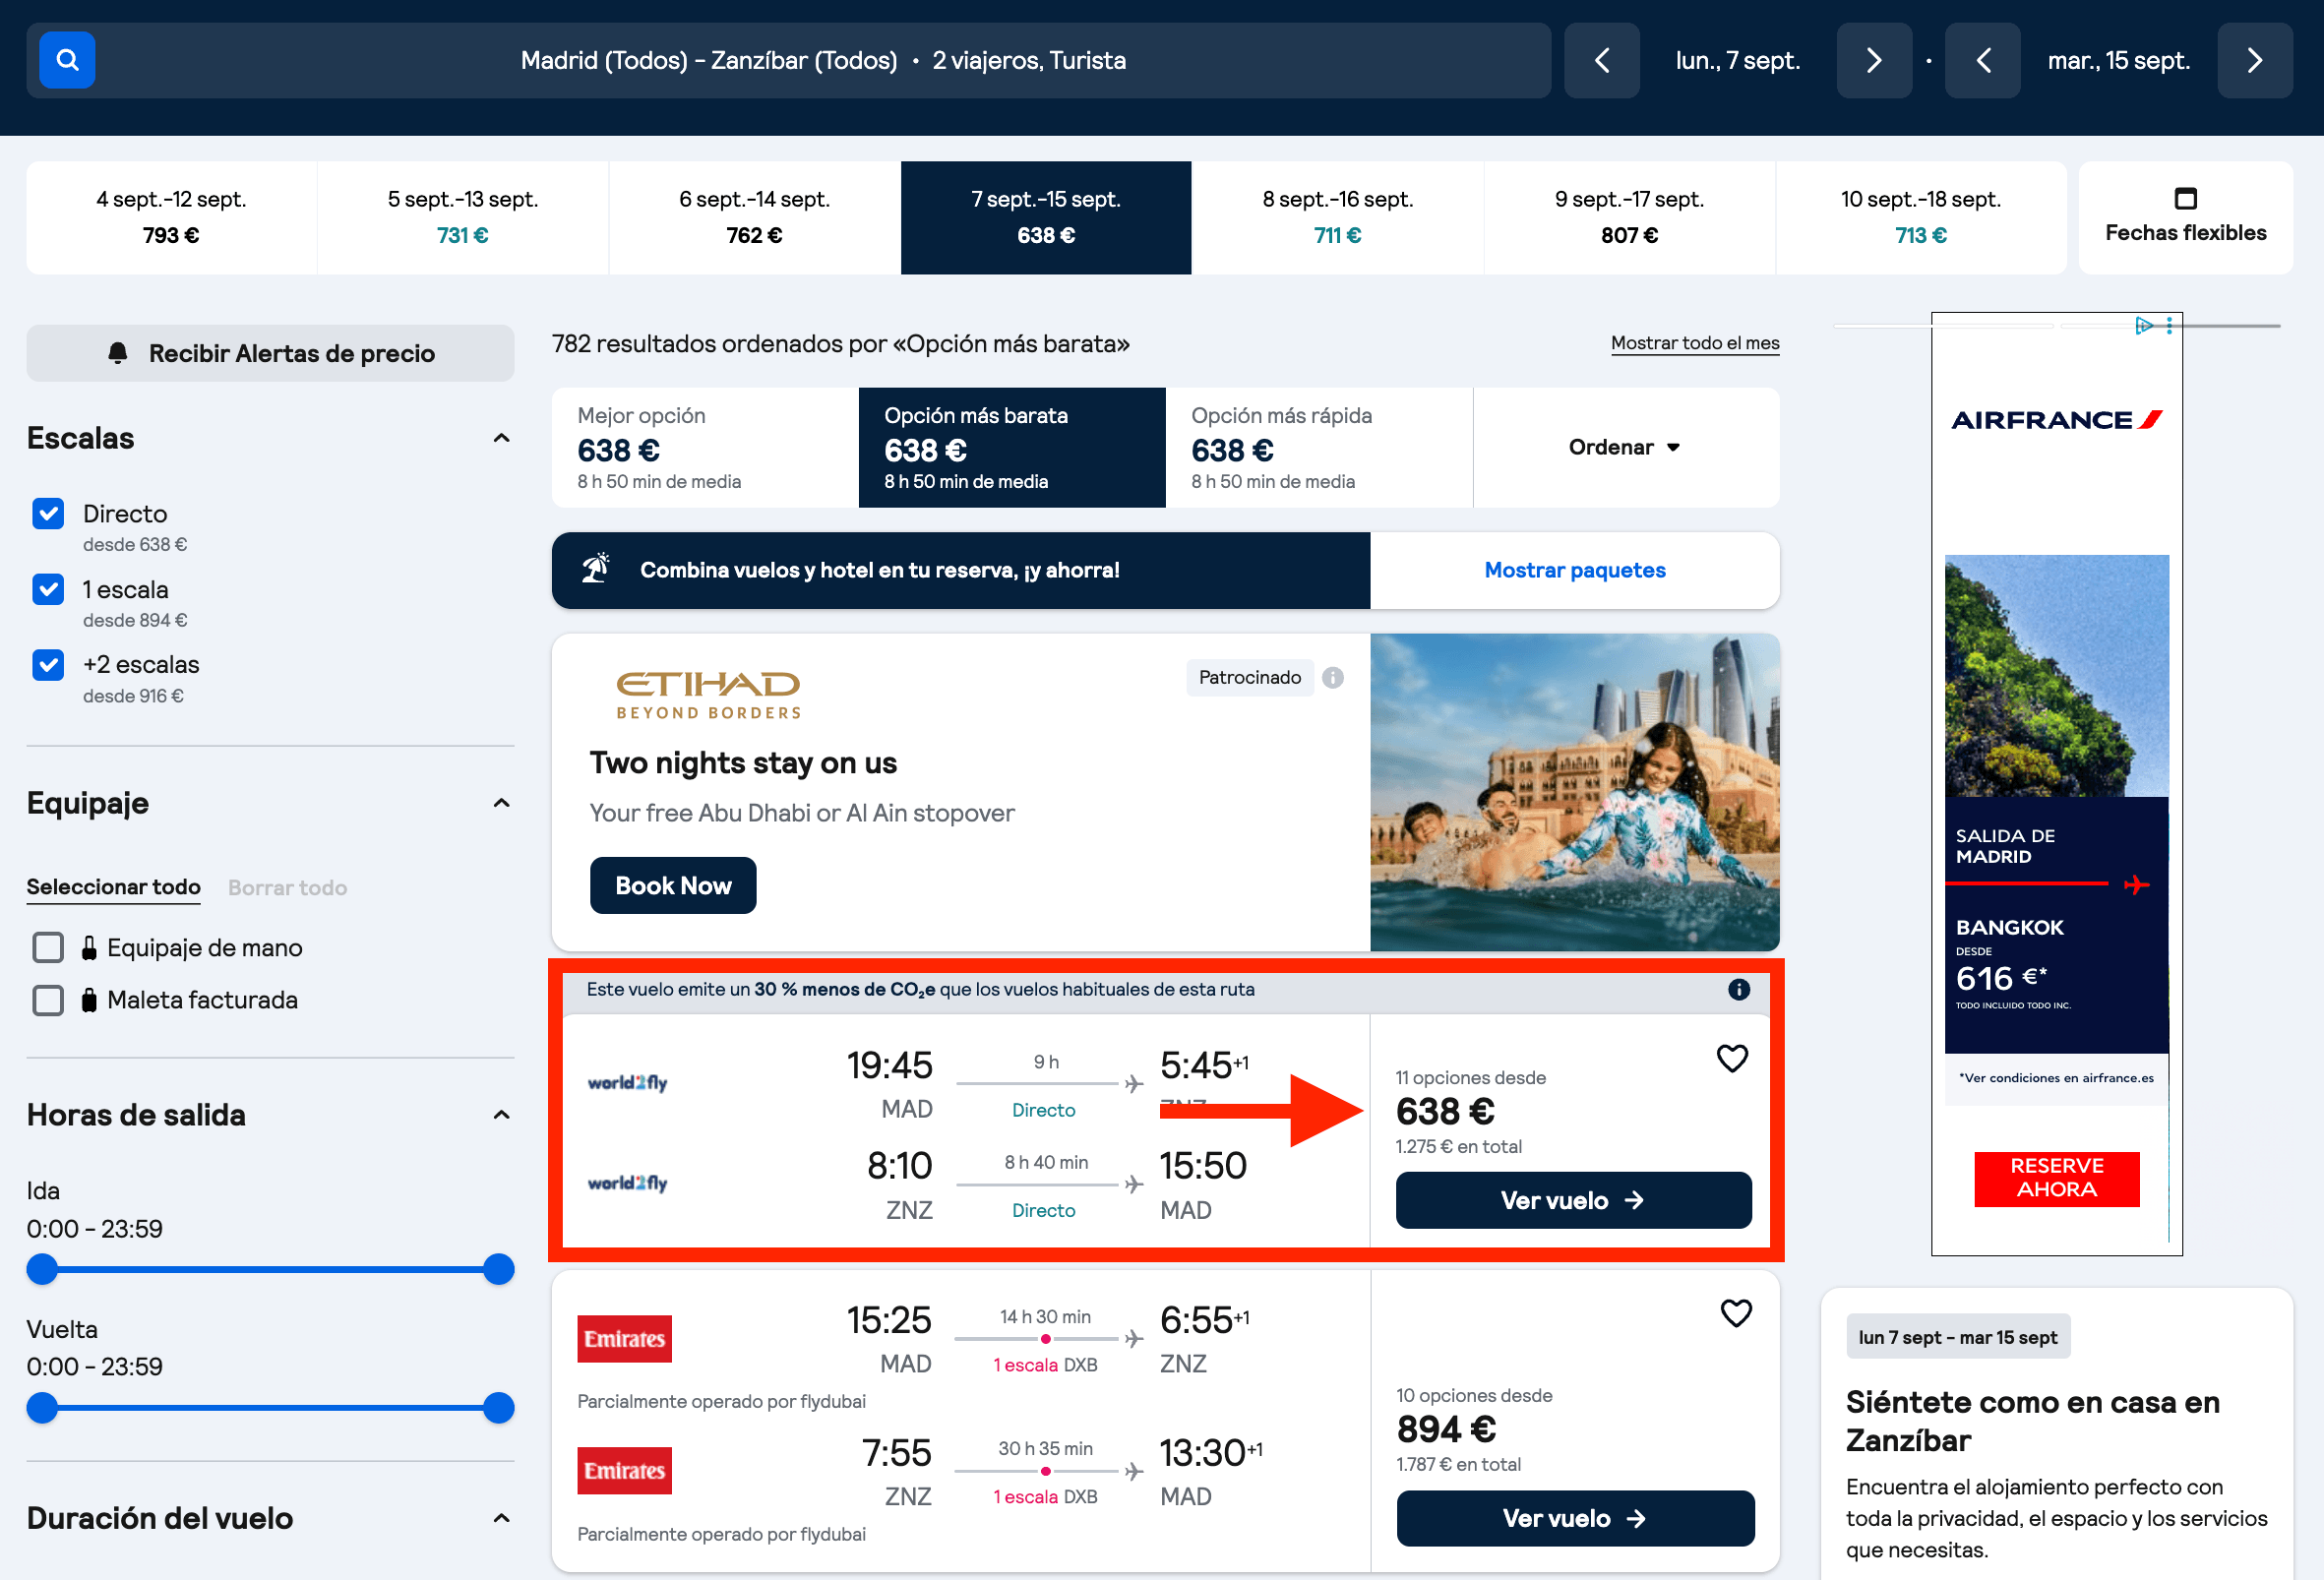Check the Maleta facturada option
2324x1580 pixels.
tap(48, 1000)
